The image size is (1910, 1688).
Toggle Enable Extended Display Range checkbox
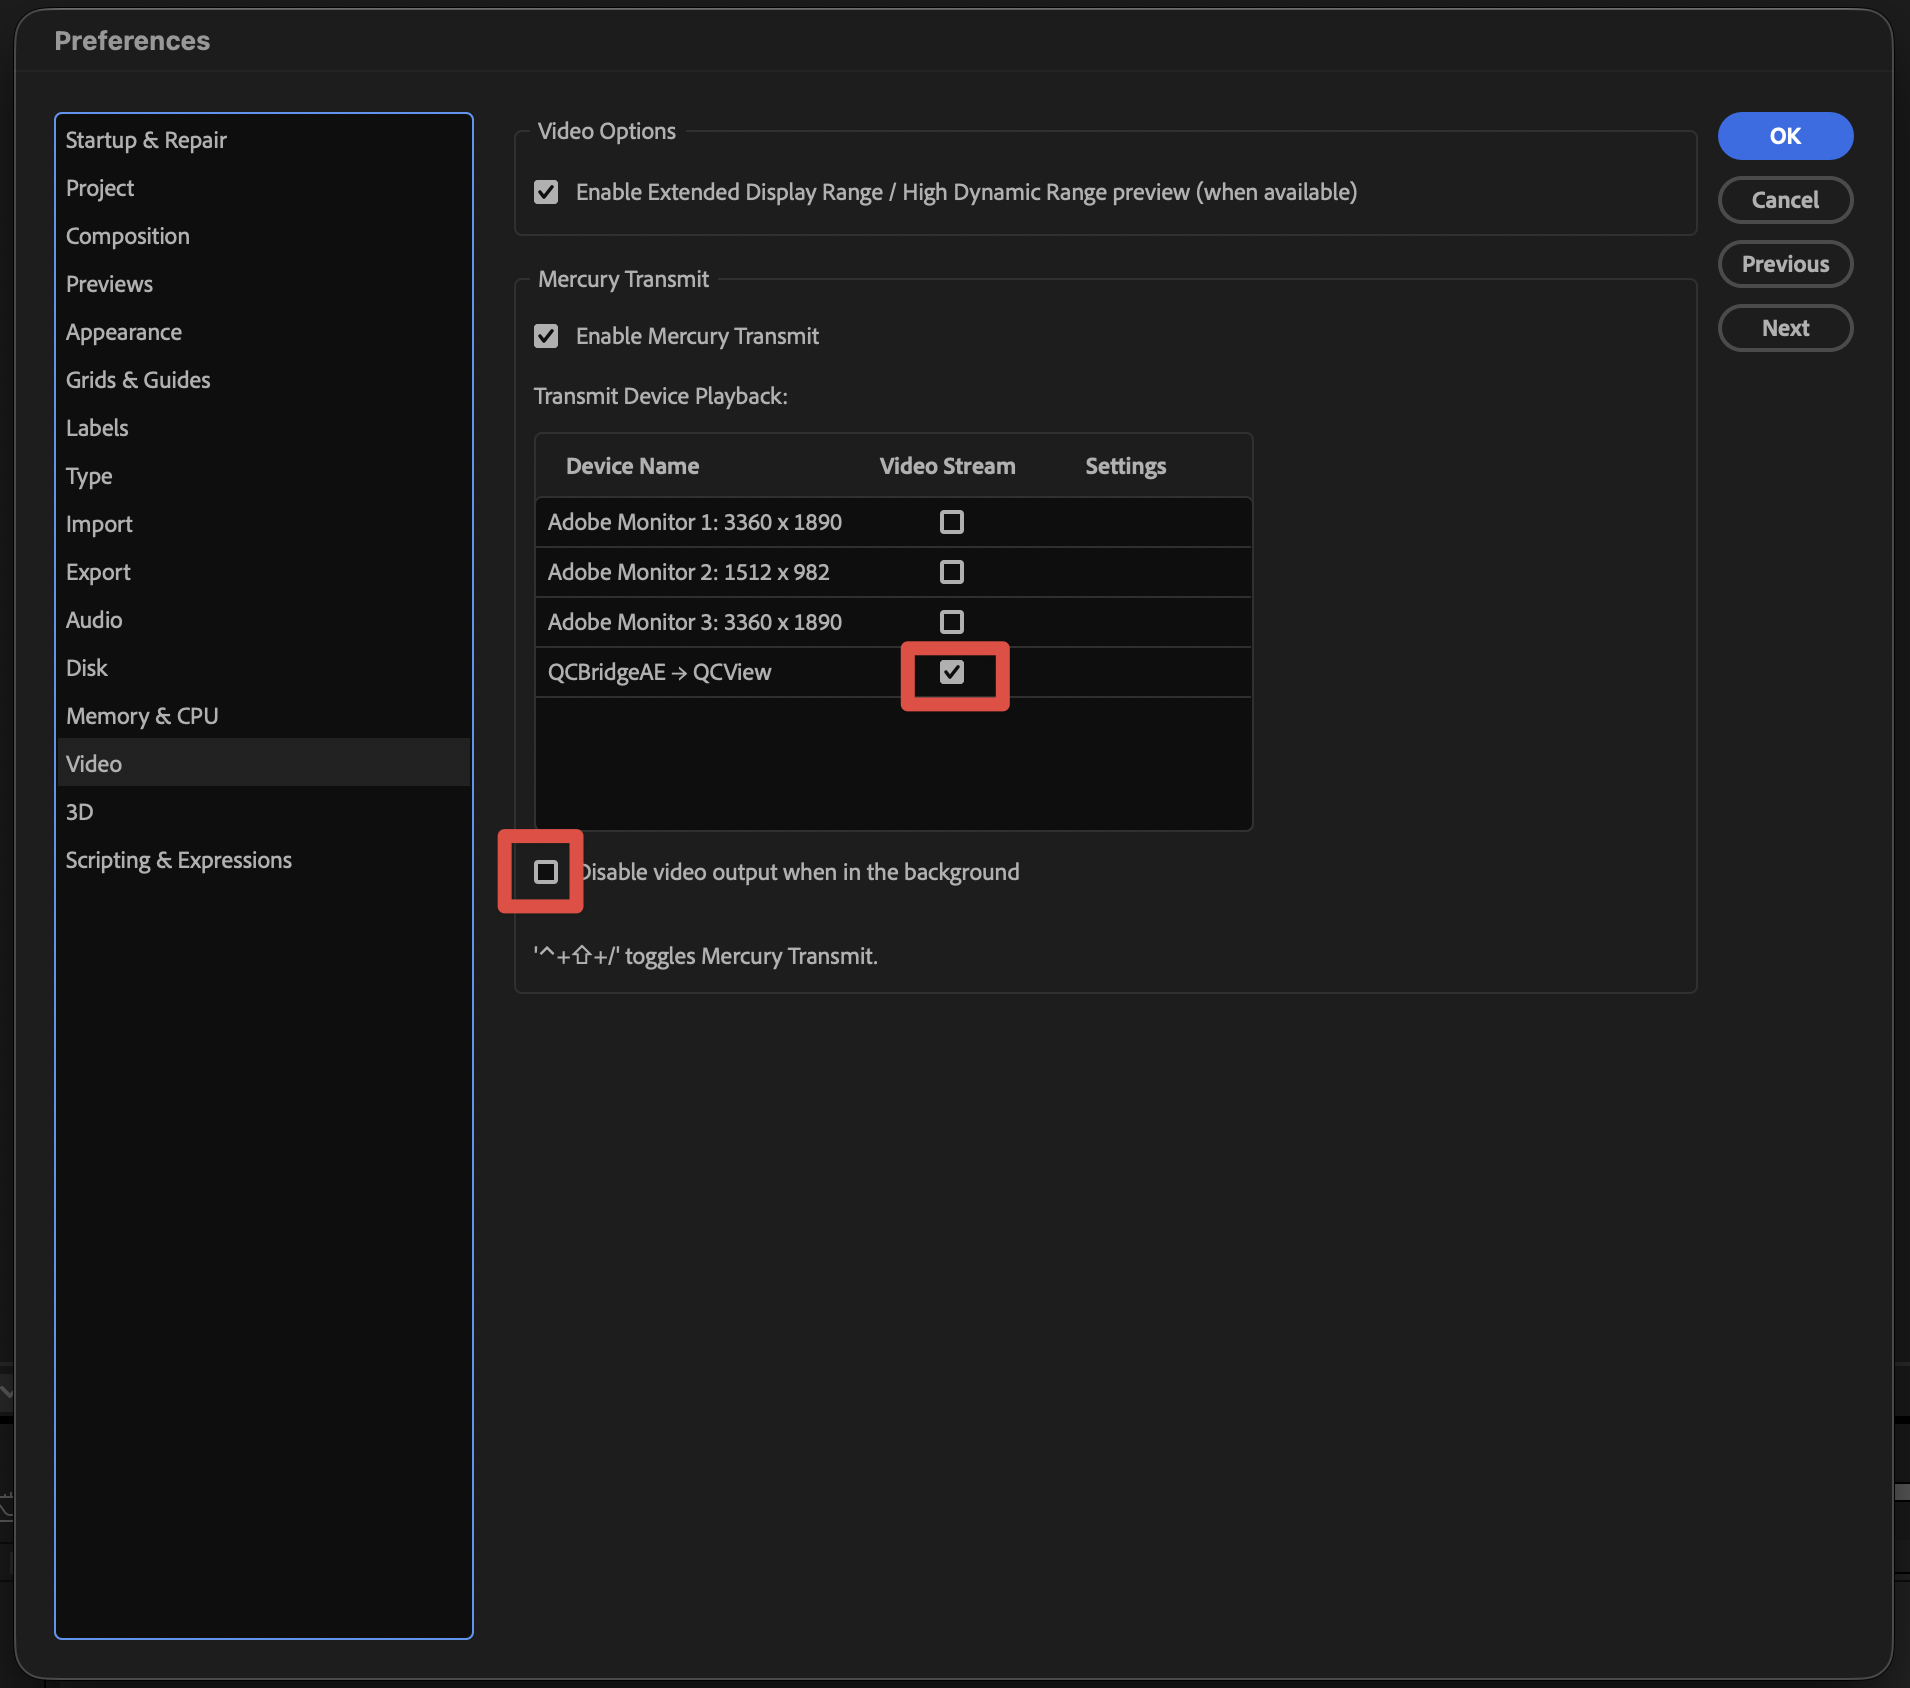546,192
